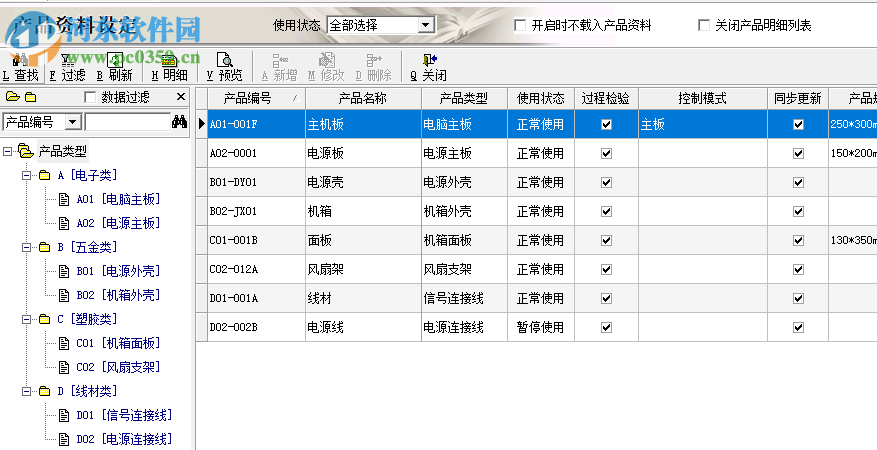
Task: Click the folder icon of D [线材类]
Action: (45, 391)
